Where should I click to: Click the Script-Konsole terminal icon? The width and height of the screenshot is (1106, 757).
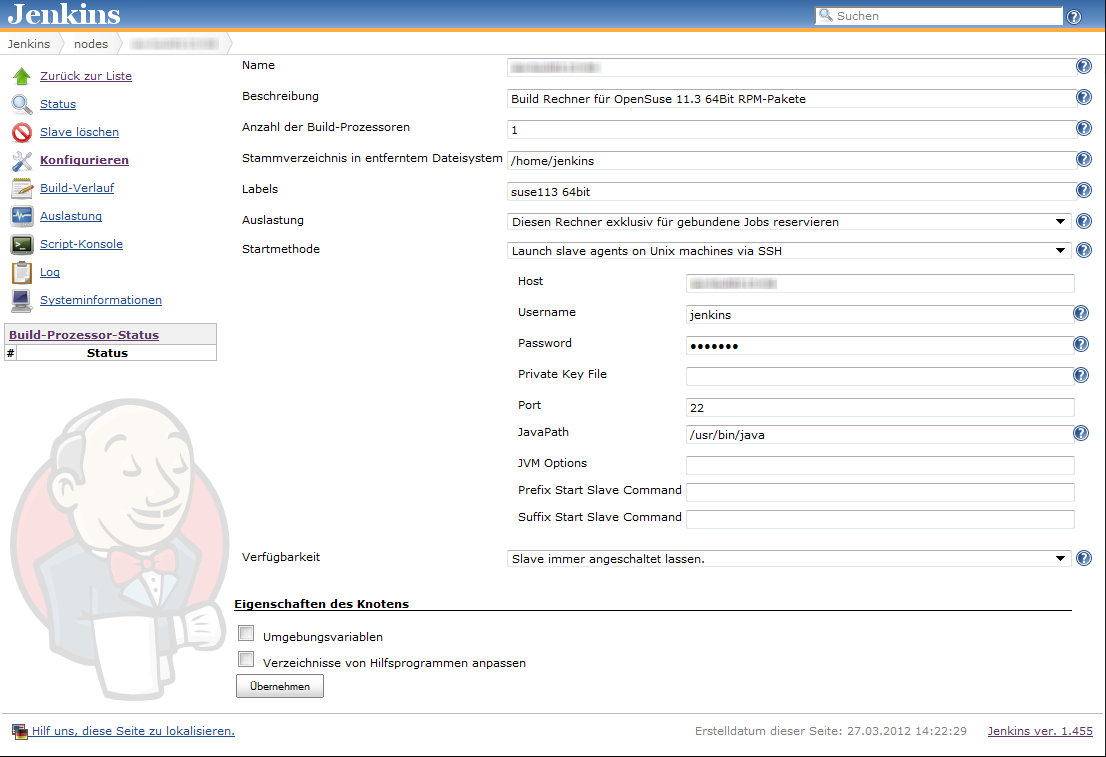21,244
